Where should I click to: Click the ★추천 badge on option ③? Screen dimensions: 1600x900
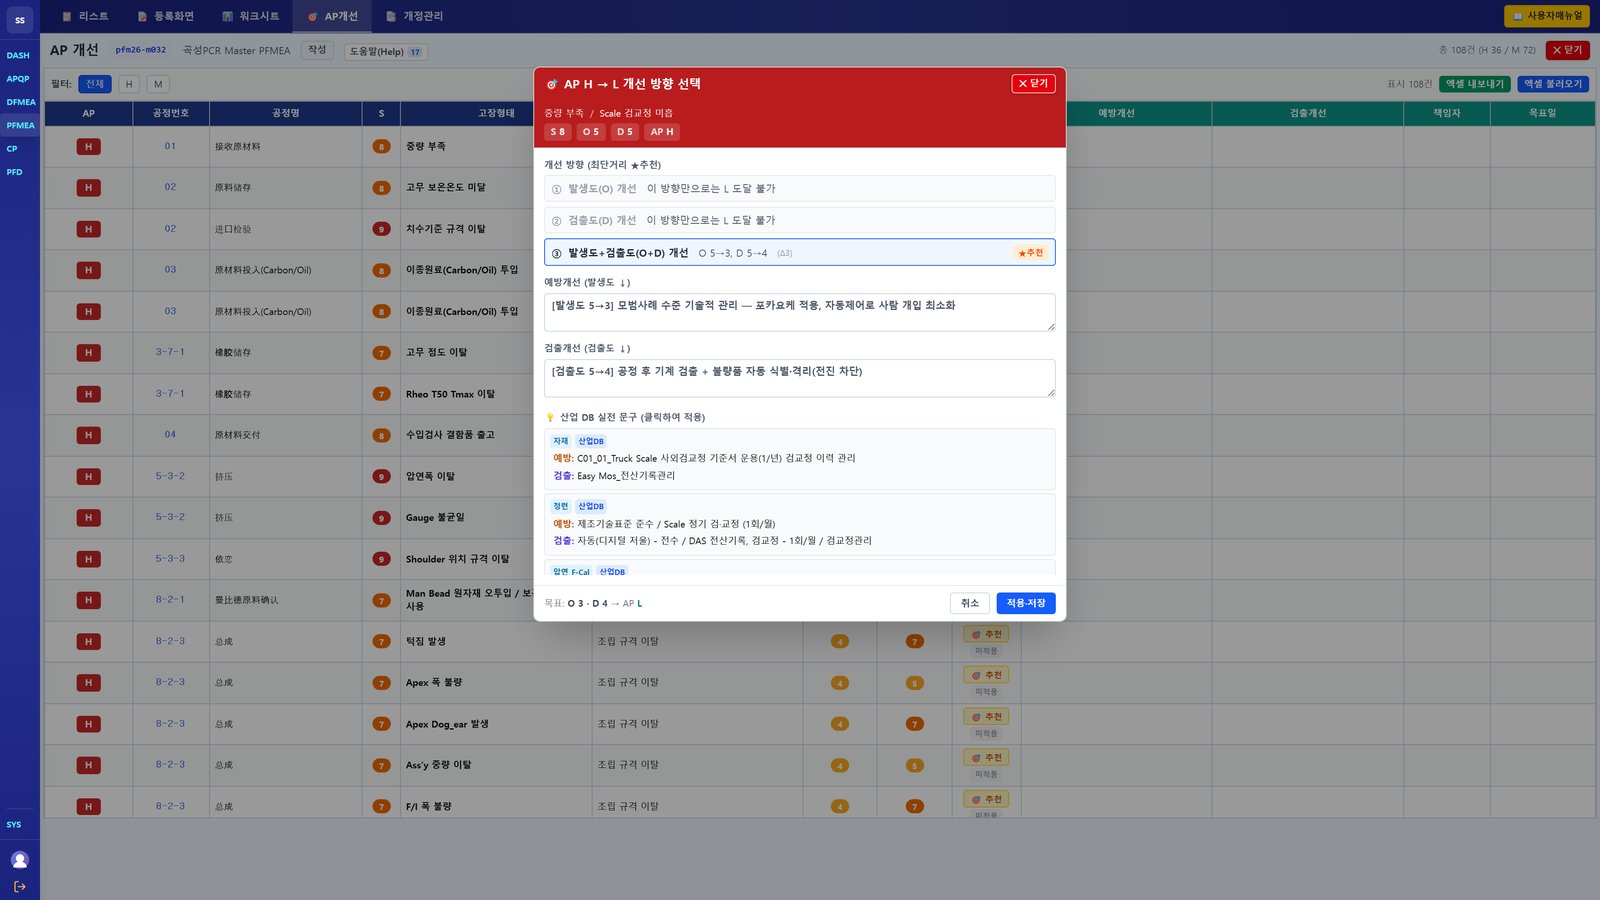(x=1030, y=253)
